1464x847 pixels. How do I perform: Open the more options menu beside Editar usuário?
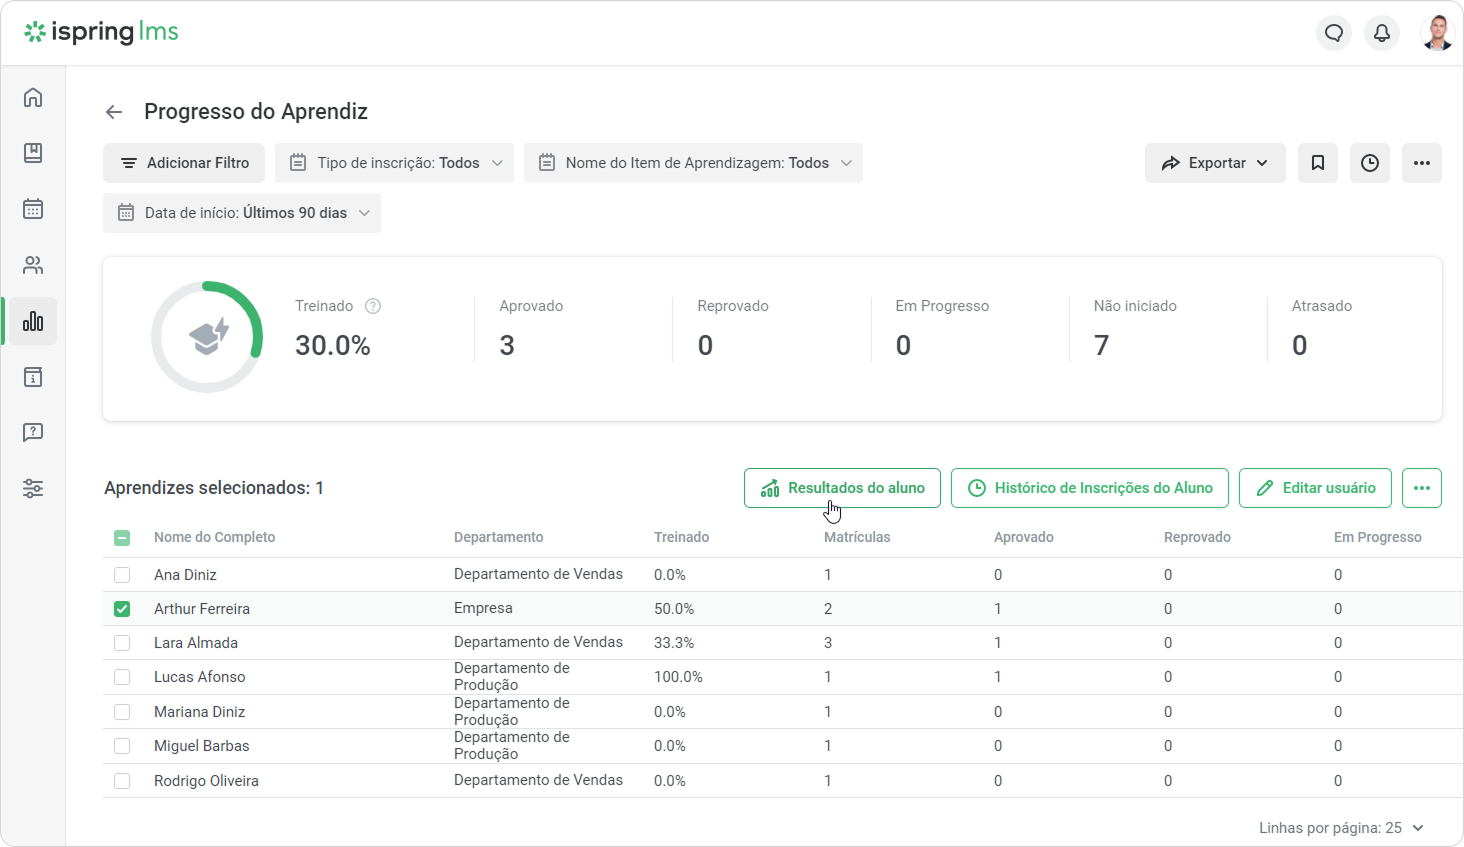coord(1421,488)
